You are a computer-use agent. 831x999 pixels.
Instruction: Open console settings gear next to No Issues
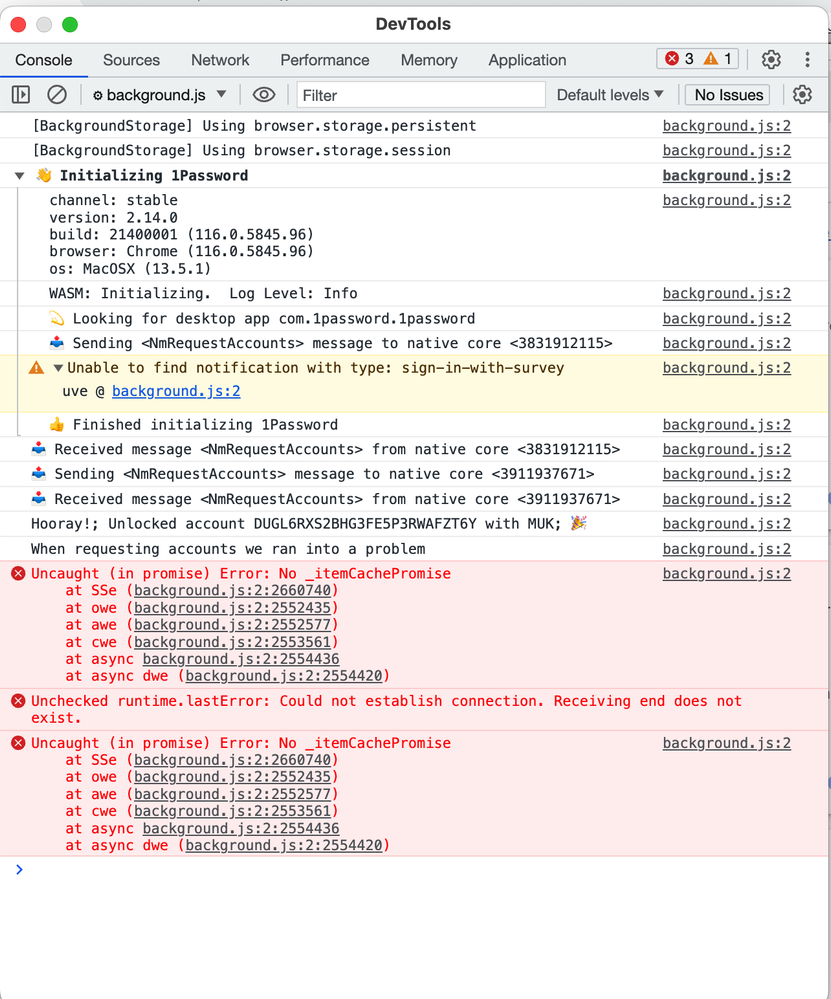[x=802, y=95]
